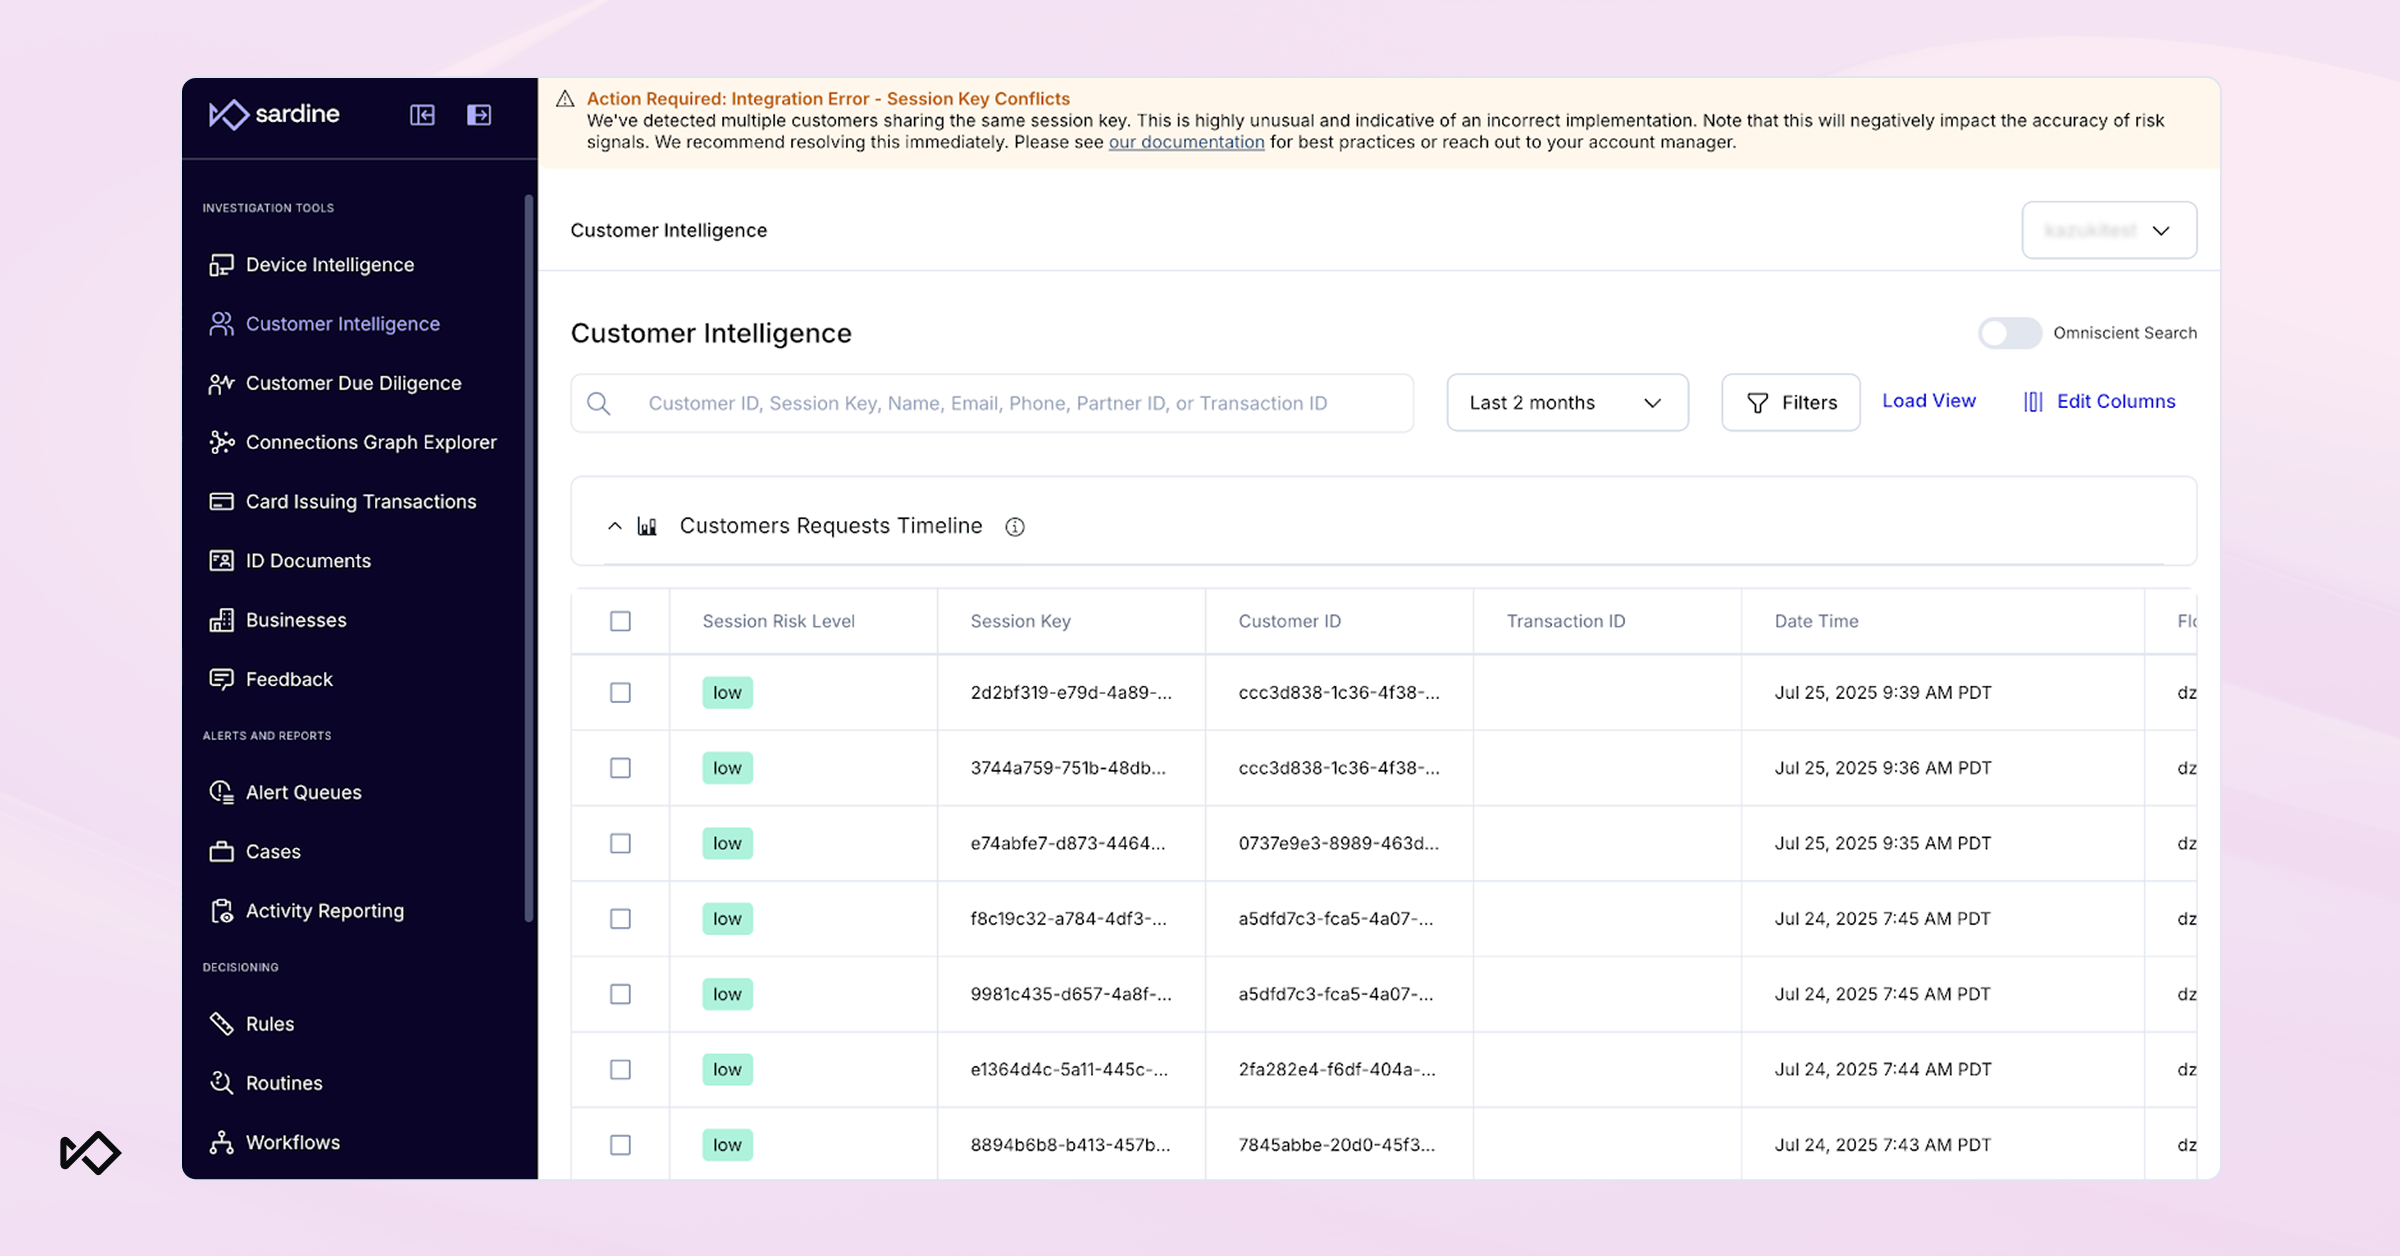Navigate to Card Issuing Transactions

[361, 501]
